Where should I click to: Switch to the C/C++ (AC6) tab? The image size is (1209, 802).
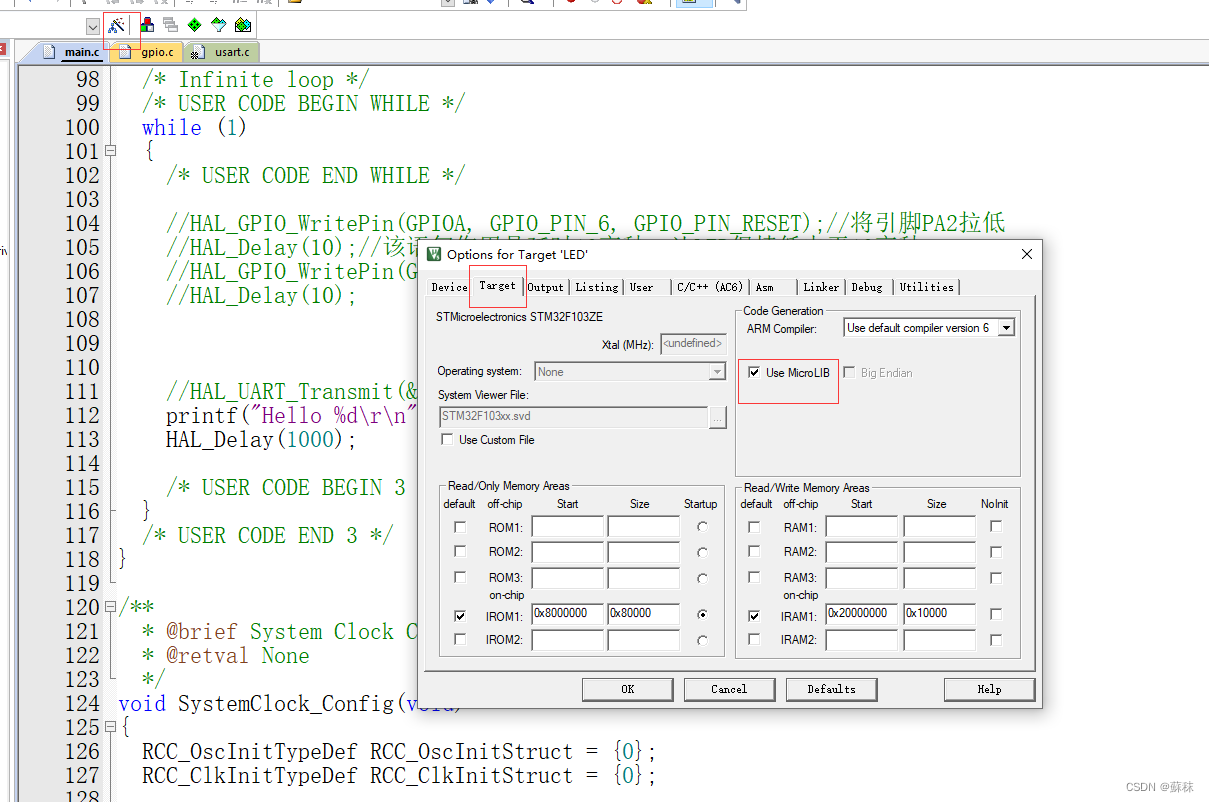pyautogui.click(x=709, y=287)
